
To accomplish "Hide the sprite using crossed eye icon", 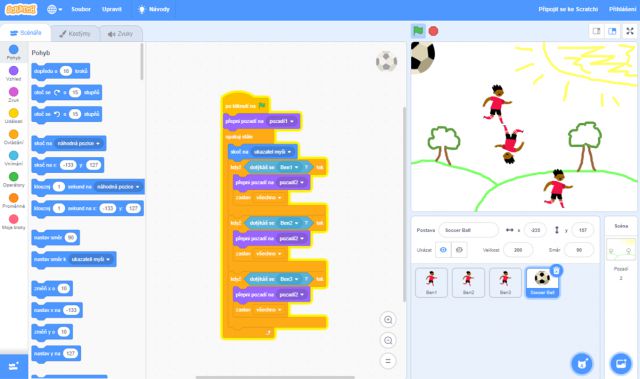I will 459,250.
